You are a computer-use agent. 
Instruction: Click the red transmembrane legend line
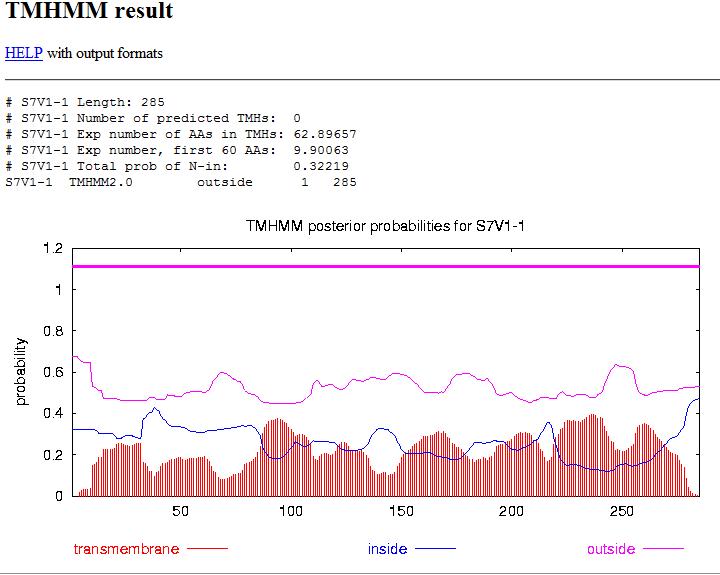pyautogui.click(x=207, y=549)
